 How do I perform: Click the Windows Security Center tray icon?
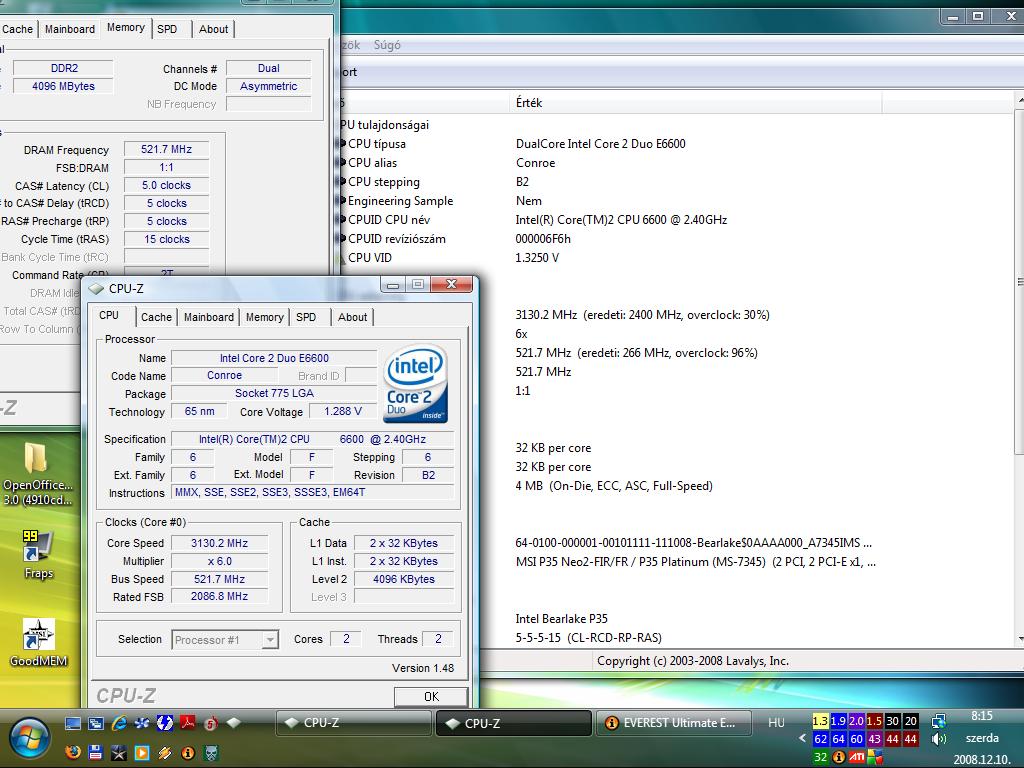875,757
